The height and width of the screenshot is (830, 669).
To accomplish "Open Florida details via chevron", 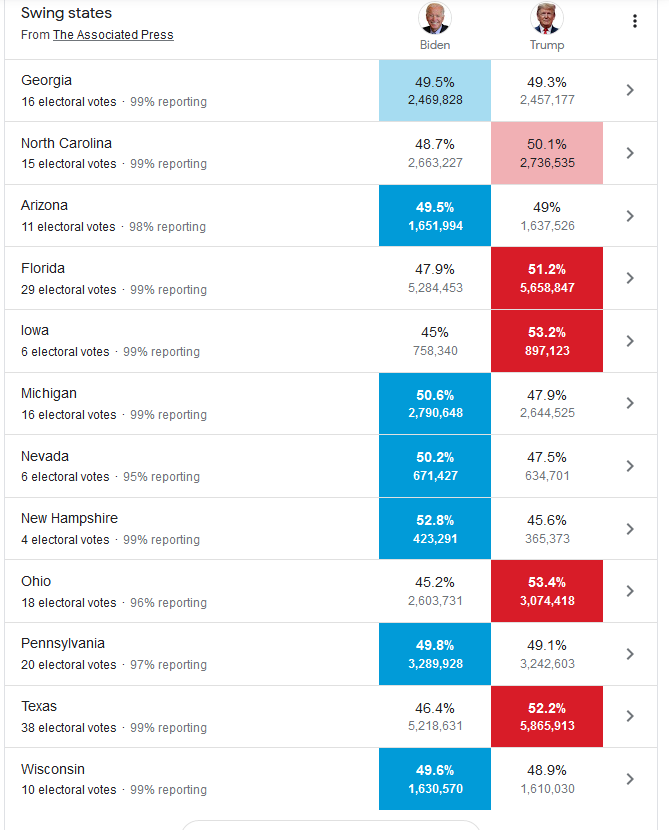I will [x=630, y=278].
